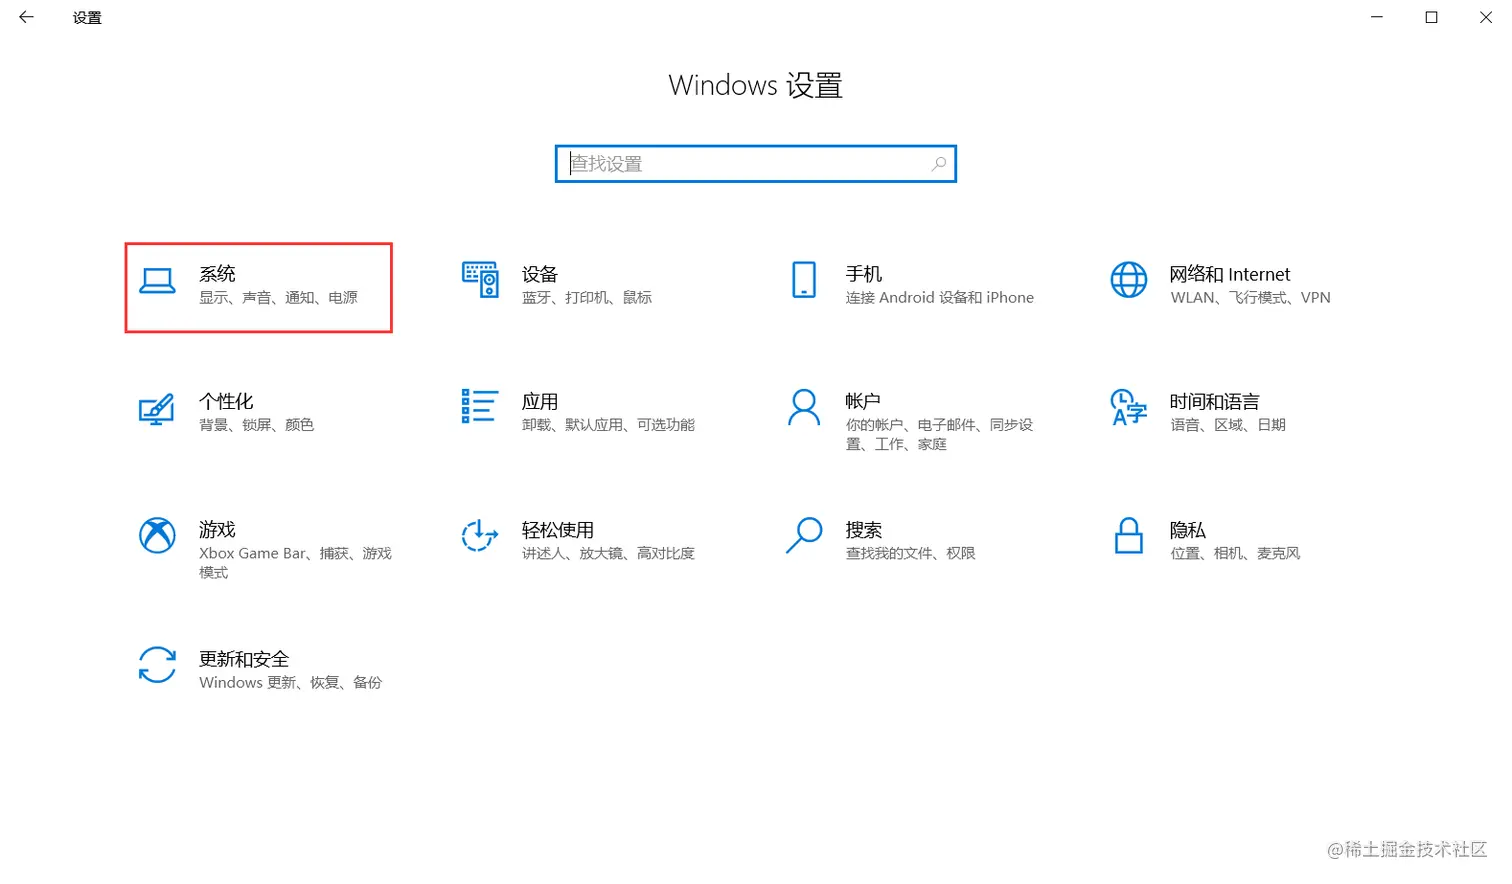The height and width of the screenshot is (884, 1512).
Task: Open 网络和 Internet settings title
Action: pyautogui.click(x=1230, y=274)
